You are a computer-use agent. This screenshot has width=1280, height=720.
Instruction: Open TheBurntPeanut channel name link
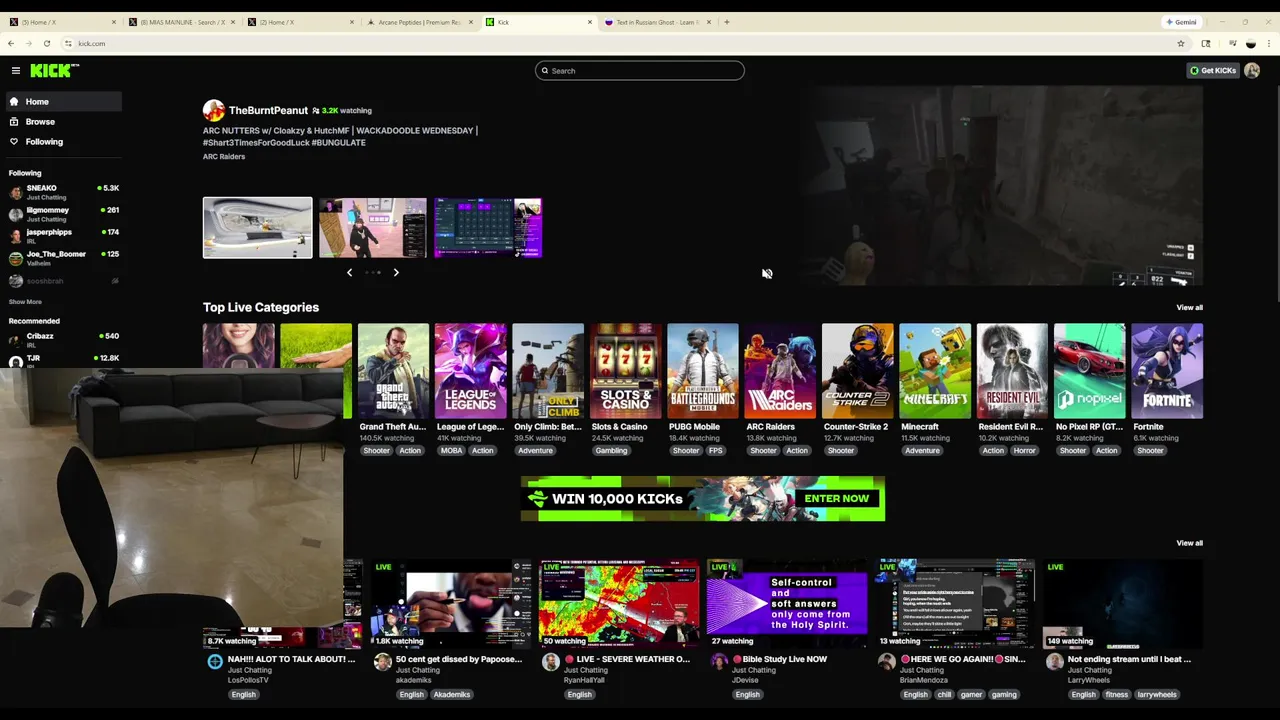[x=268, y=110]
